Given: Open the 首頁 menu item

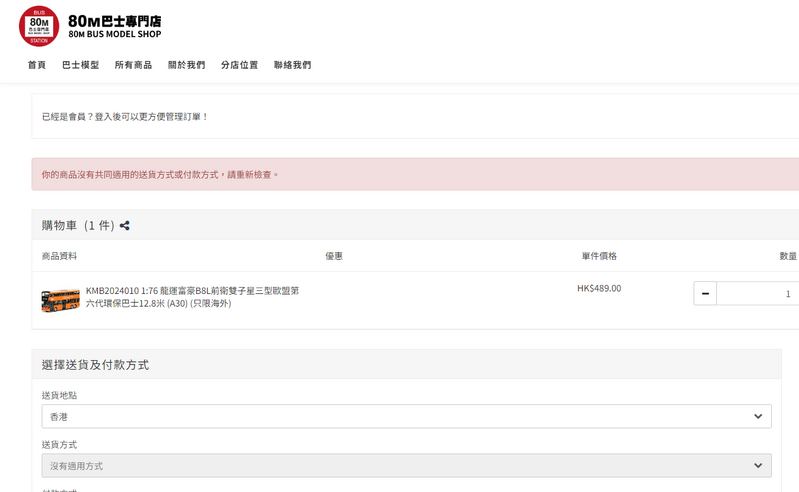Looking at the screenshot, I should coord(37,65).
